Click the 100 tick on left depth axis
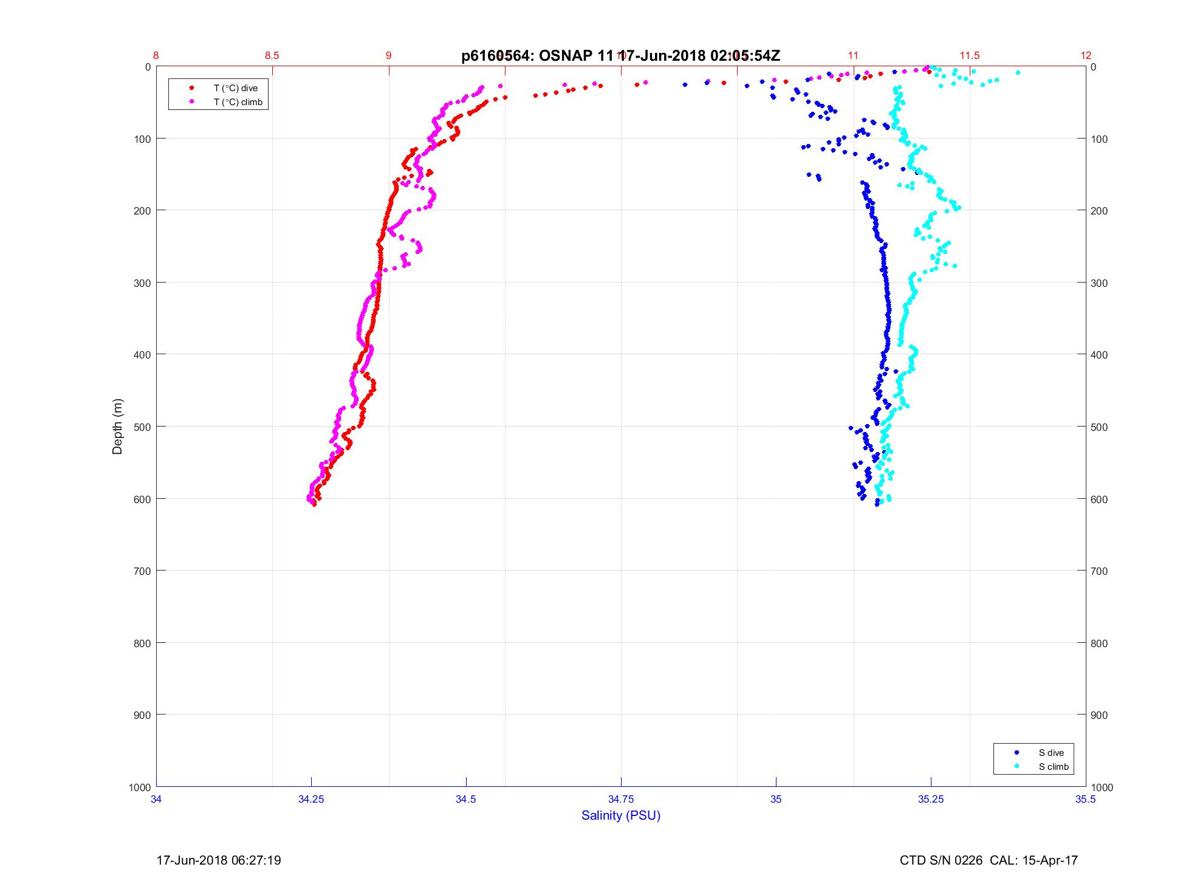This screenshot has height=885, width=1200. [x=141, y=139]
